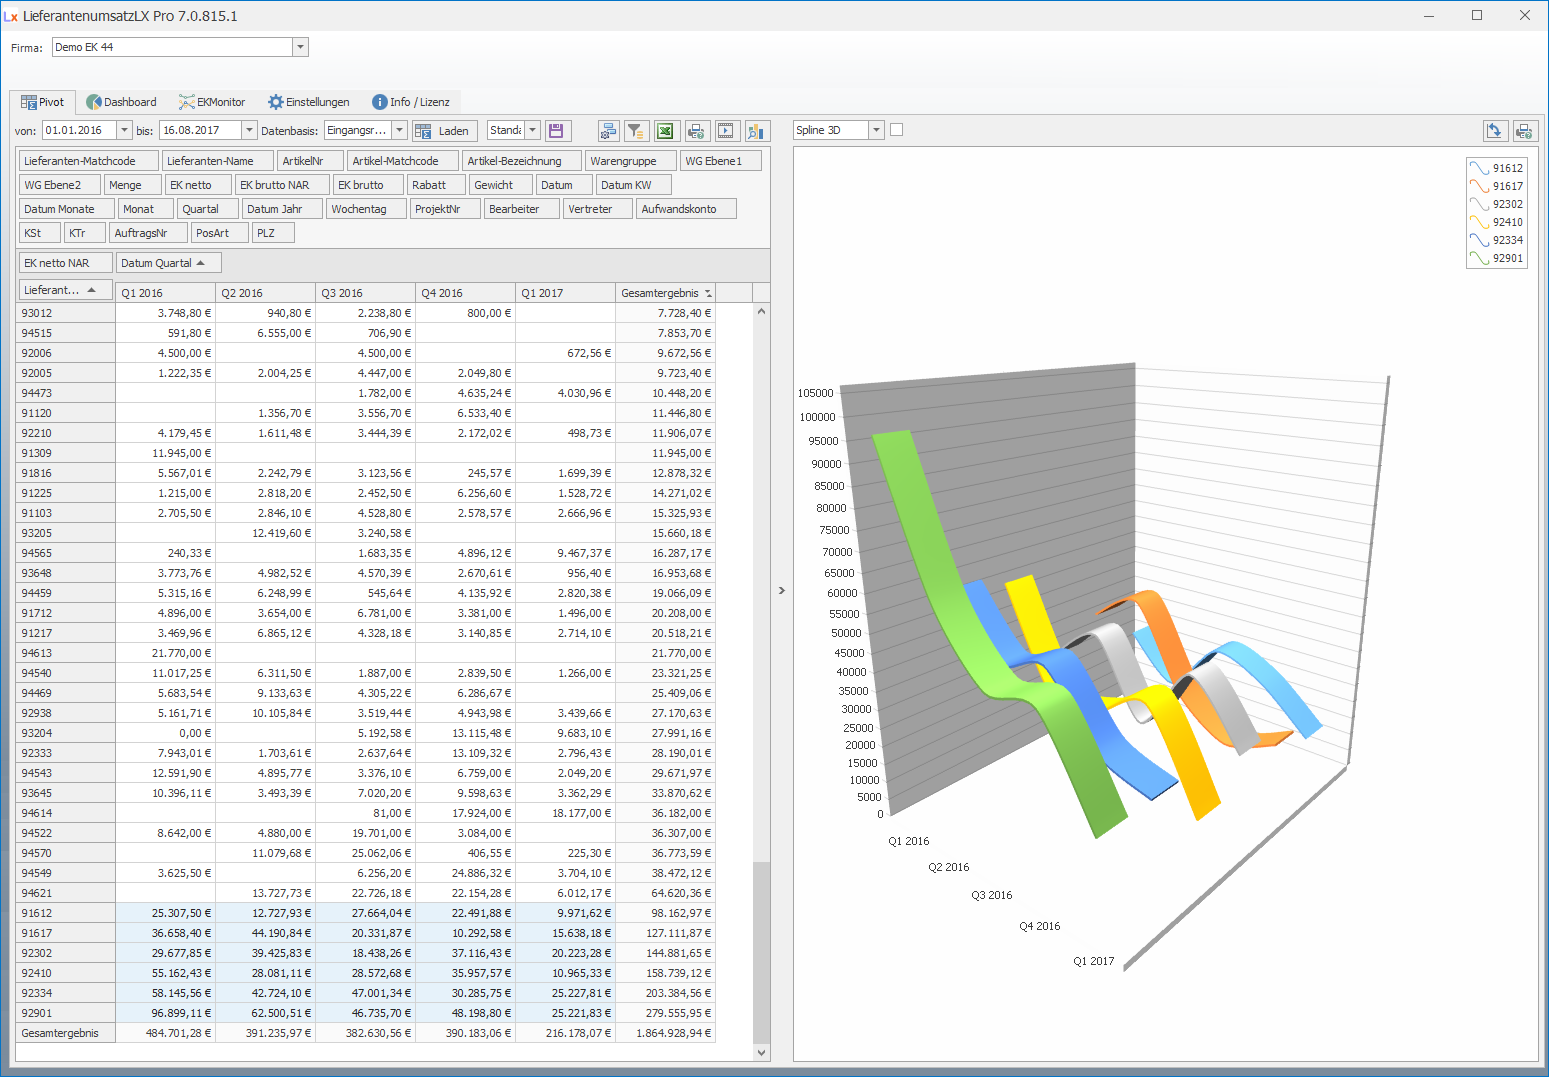Open the 'bis' date picker dropdown

coord(249,130)
